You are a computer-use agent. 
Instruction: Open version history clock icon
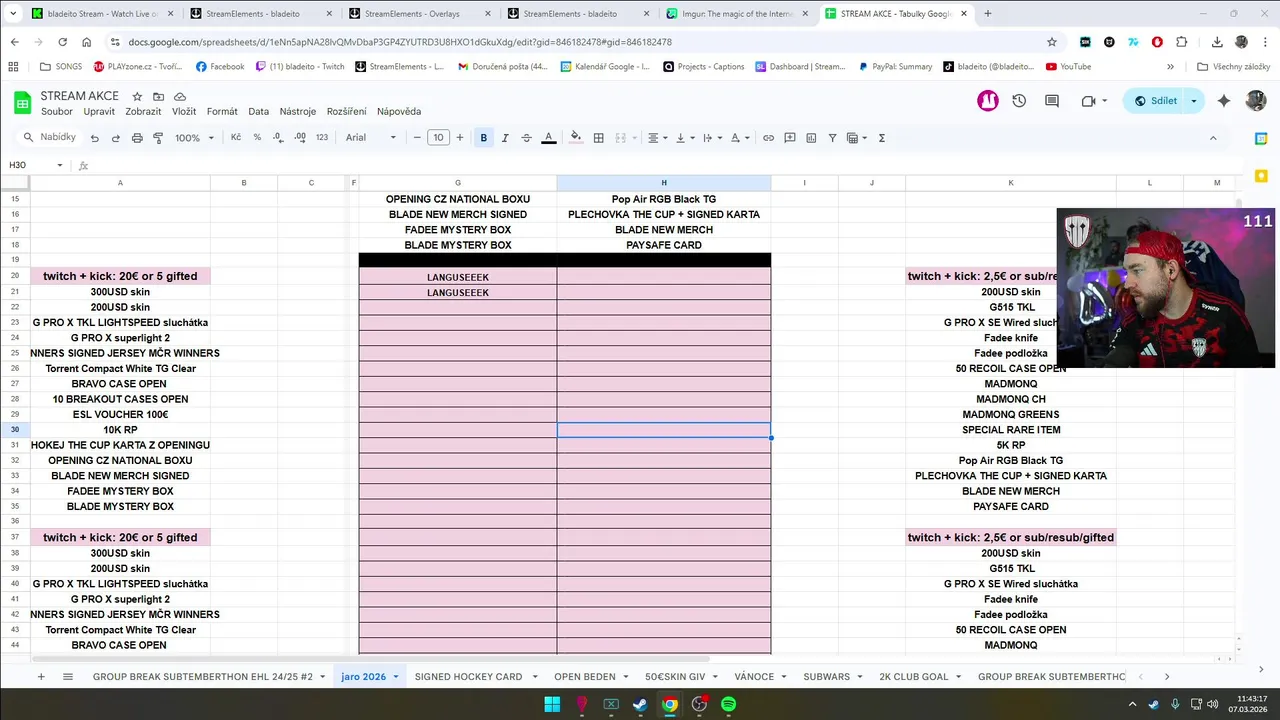tap(1019, 101)
